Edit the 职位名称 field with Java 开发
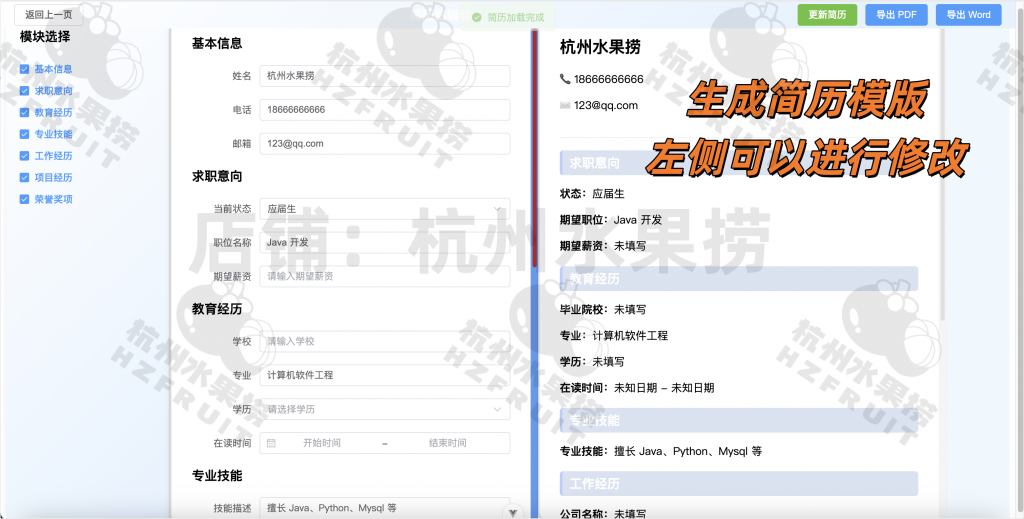The height and width of the screenshot is (519, 1024). 385,242
